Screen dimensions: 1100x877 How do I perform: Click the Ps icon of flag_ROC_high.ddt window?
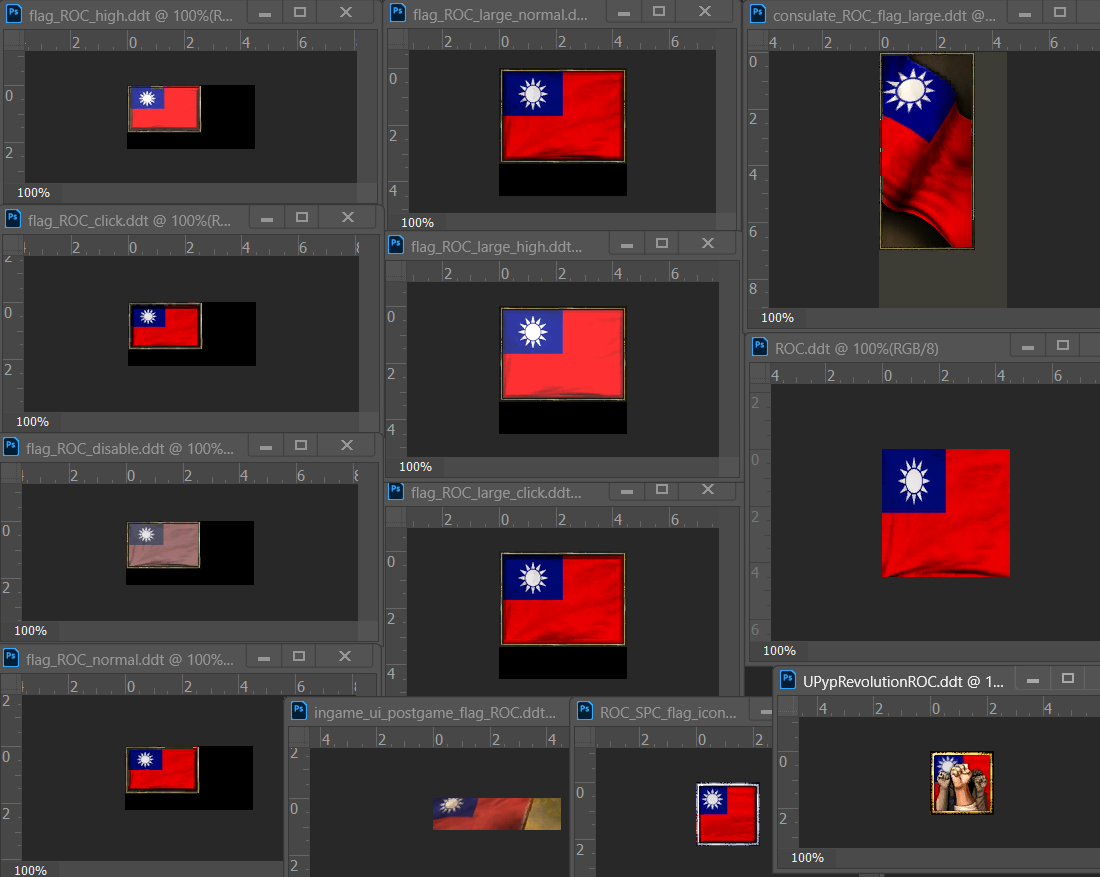tap(13, 12)
